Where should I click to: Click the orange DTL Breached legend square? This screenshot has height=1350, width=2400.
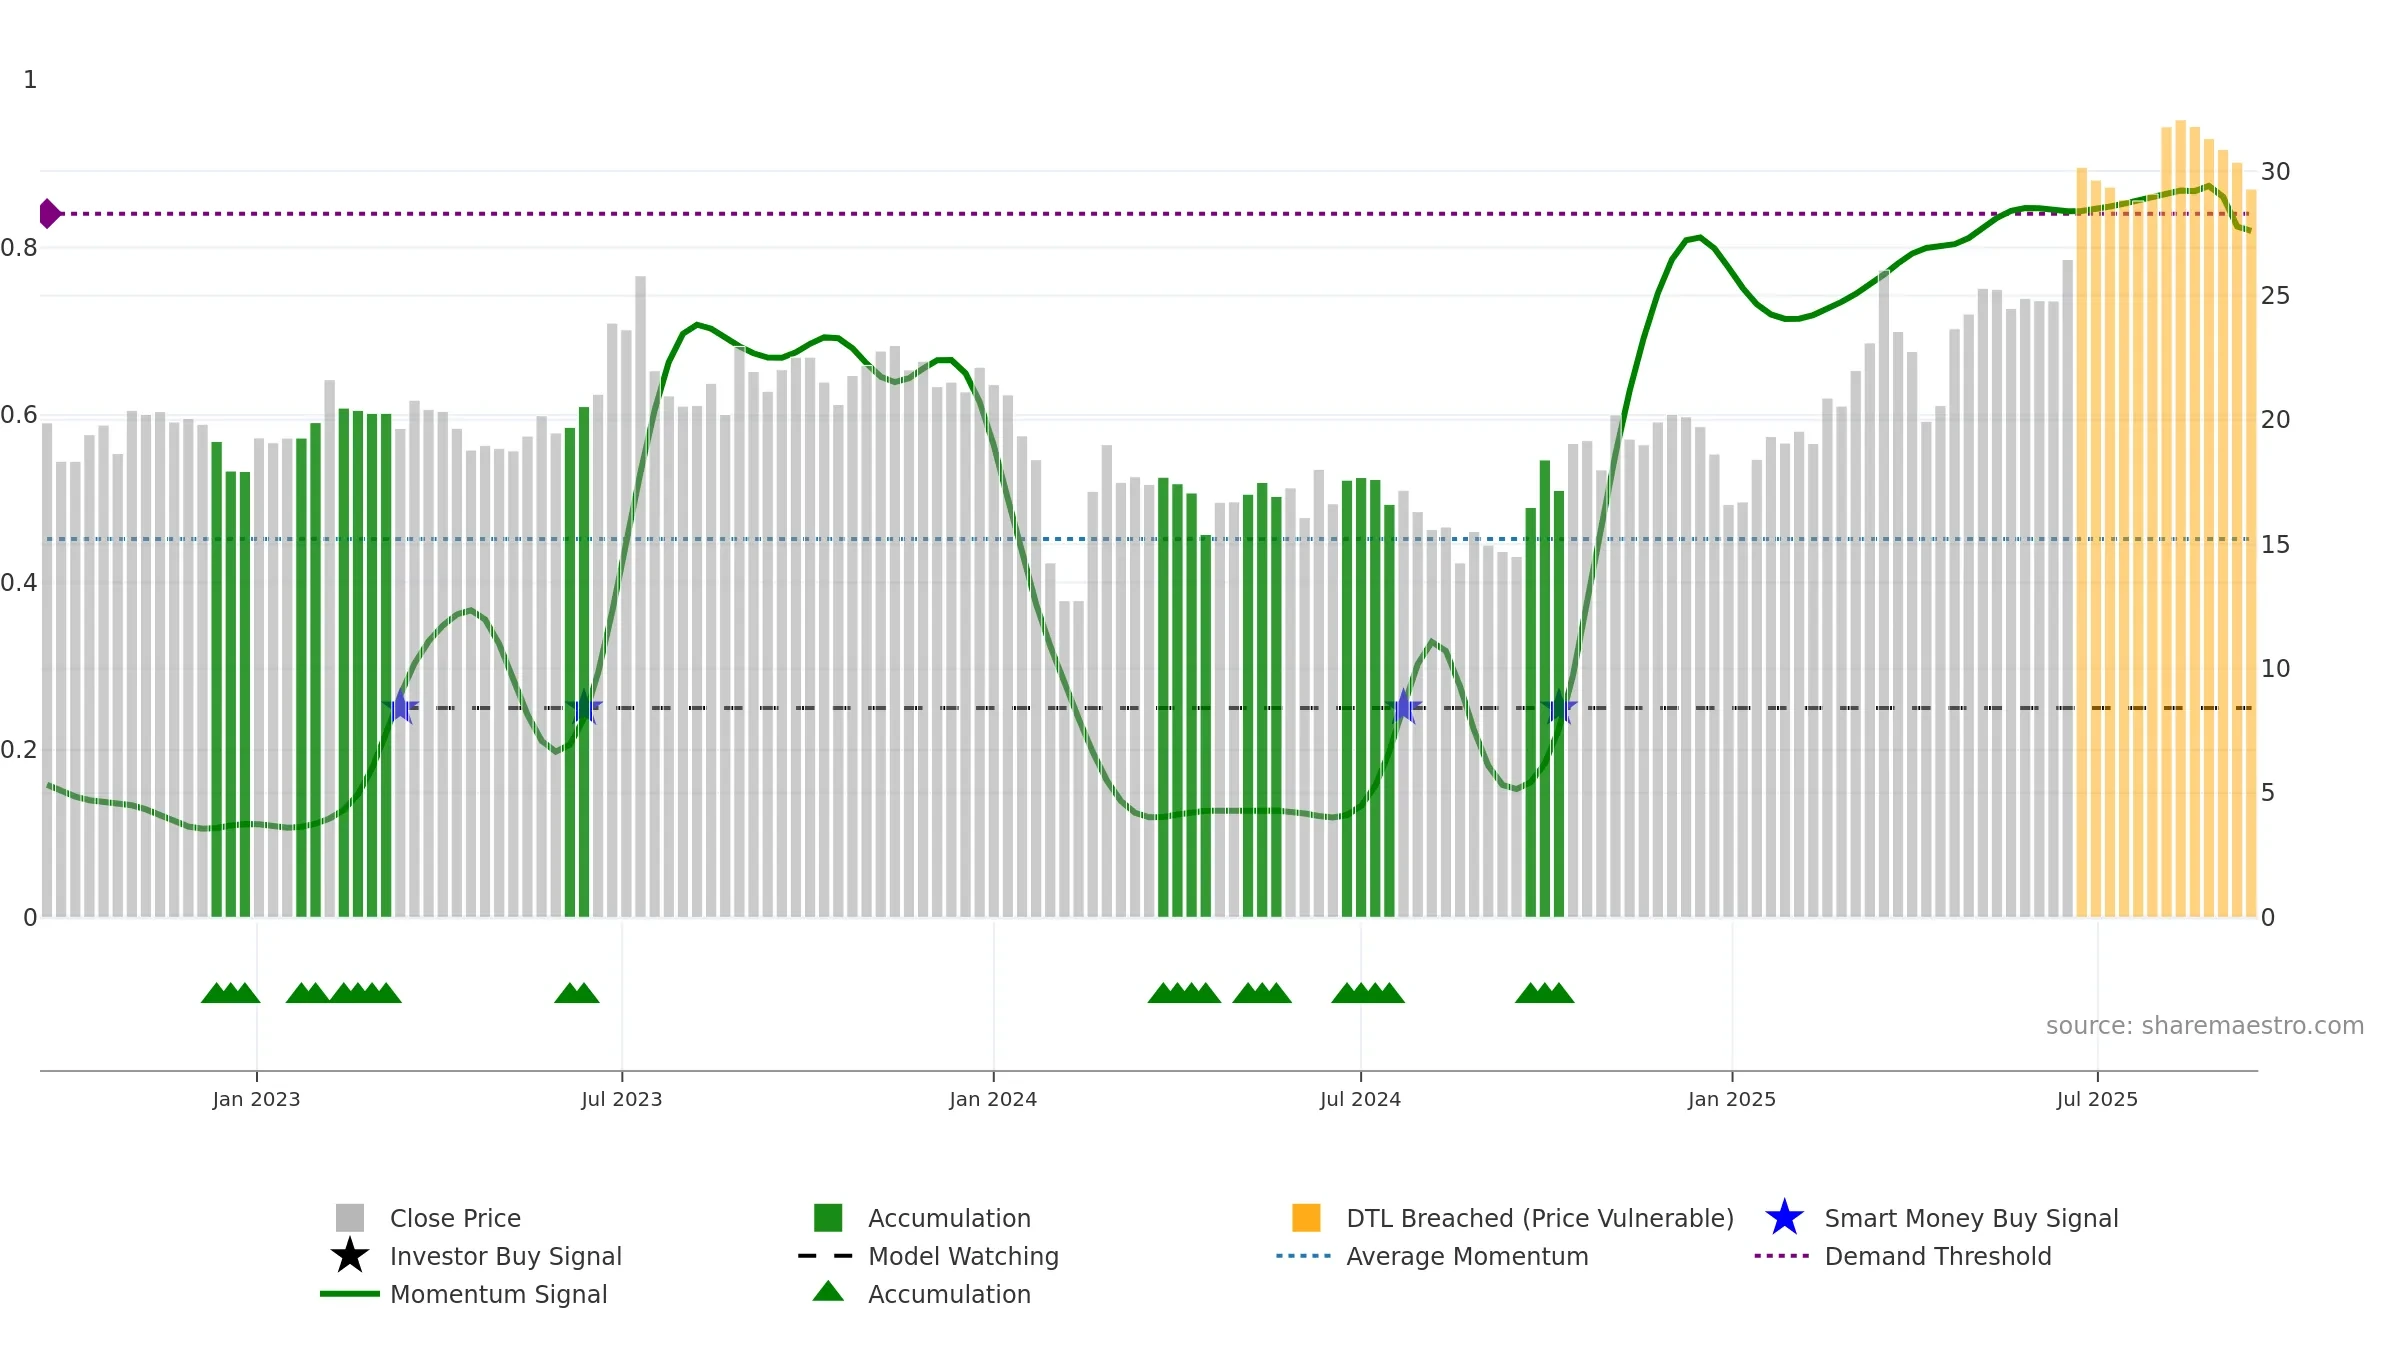1306,1218
